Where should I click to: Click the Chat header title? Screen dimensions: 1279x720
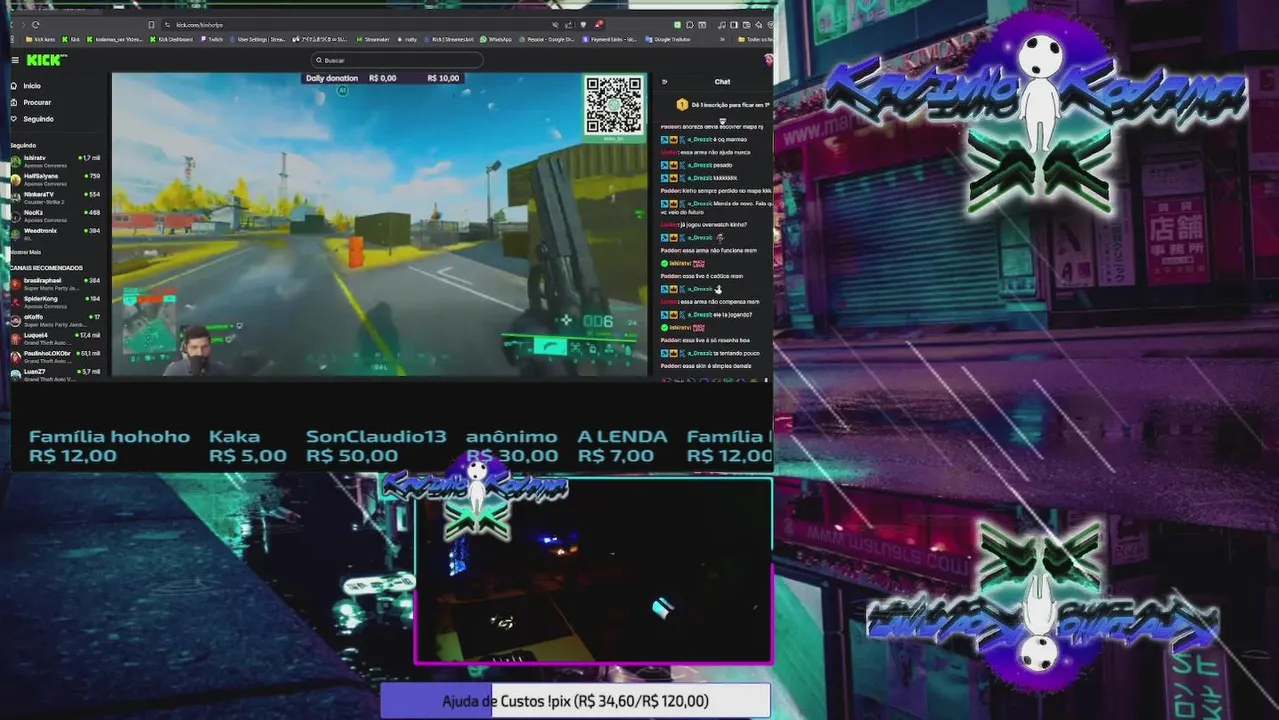click(722, 82)
